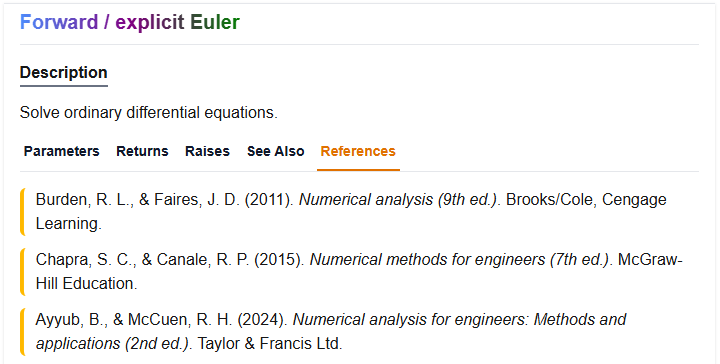Click the Numerical analysis (9th ed.) title
Viewport: 720px width, 364px height.
click(x=399, y=200)
